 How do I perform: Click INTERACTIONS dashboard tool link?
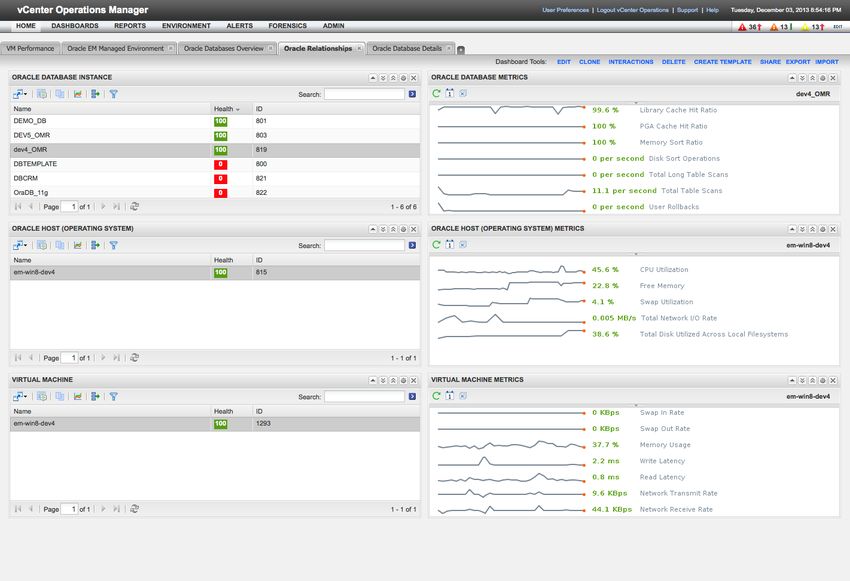[630, 62]
